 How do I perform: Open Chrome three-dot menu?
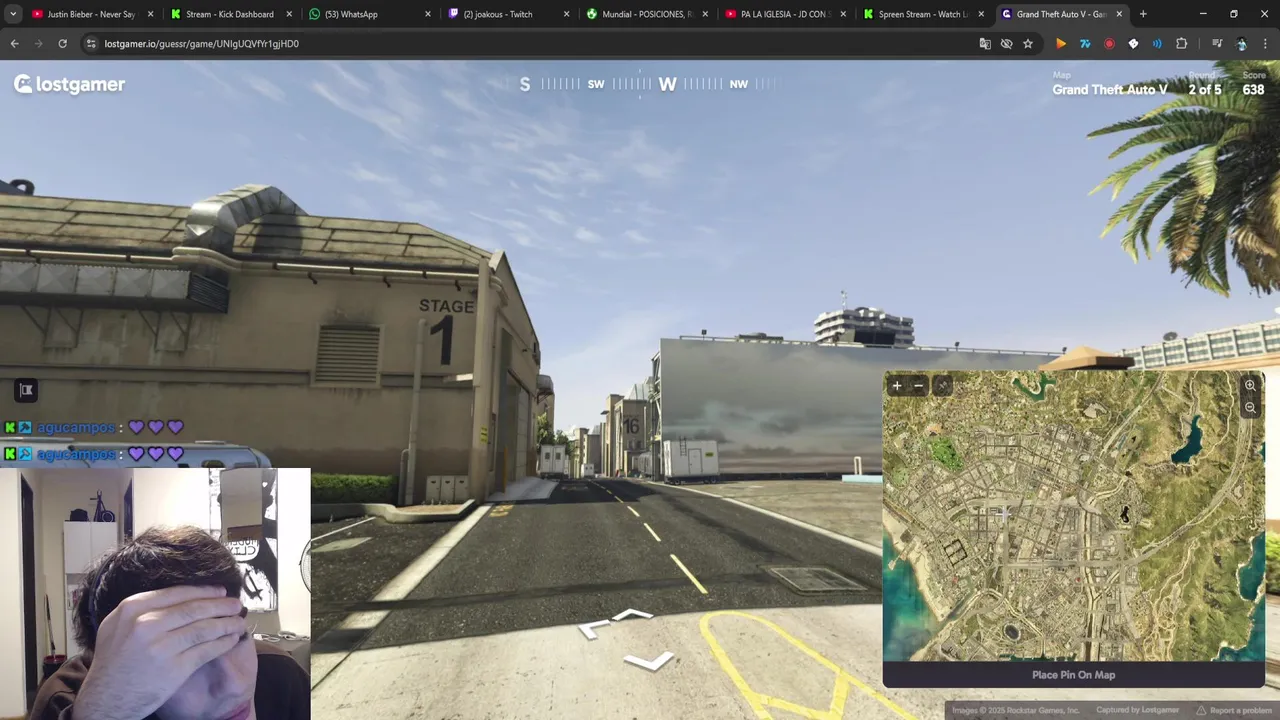[x=1265, y=44]
